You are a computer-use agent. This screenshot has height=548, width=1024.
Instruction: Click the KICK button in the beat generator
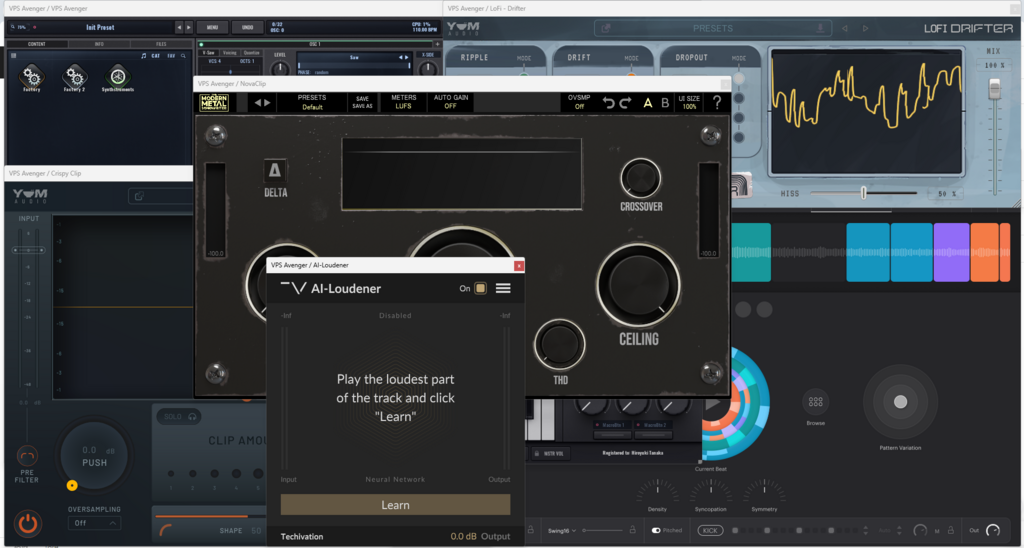tap(710, 530)
